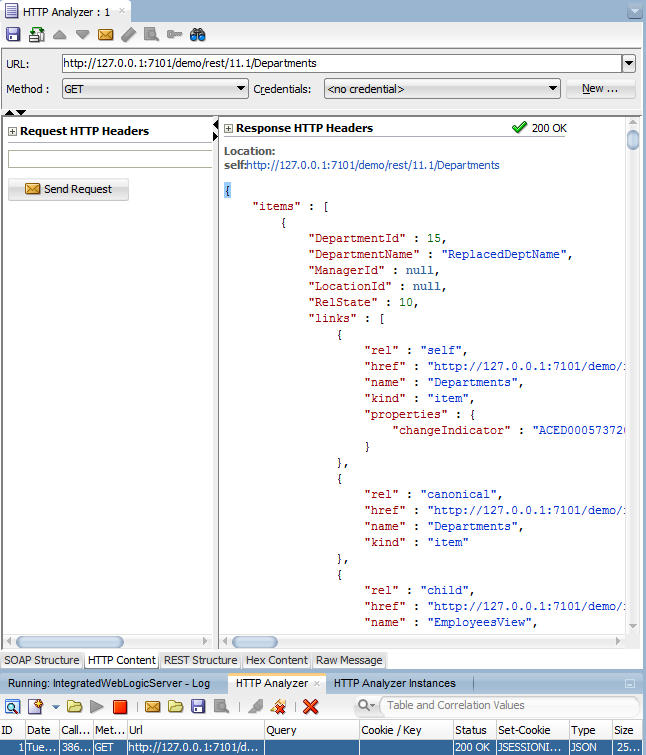Open dropdown arrow beside new request icon
646x755 pixels.
[56, 707]
